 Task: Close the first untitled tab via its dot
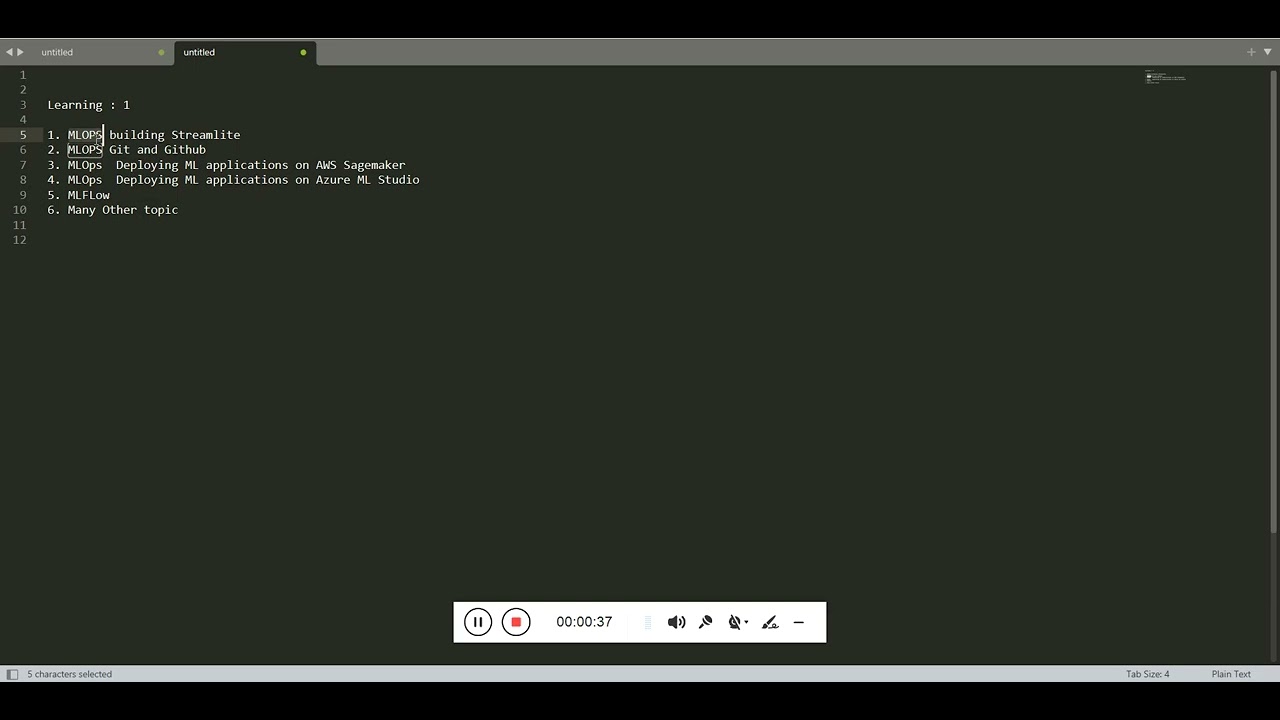coord(161,52)
